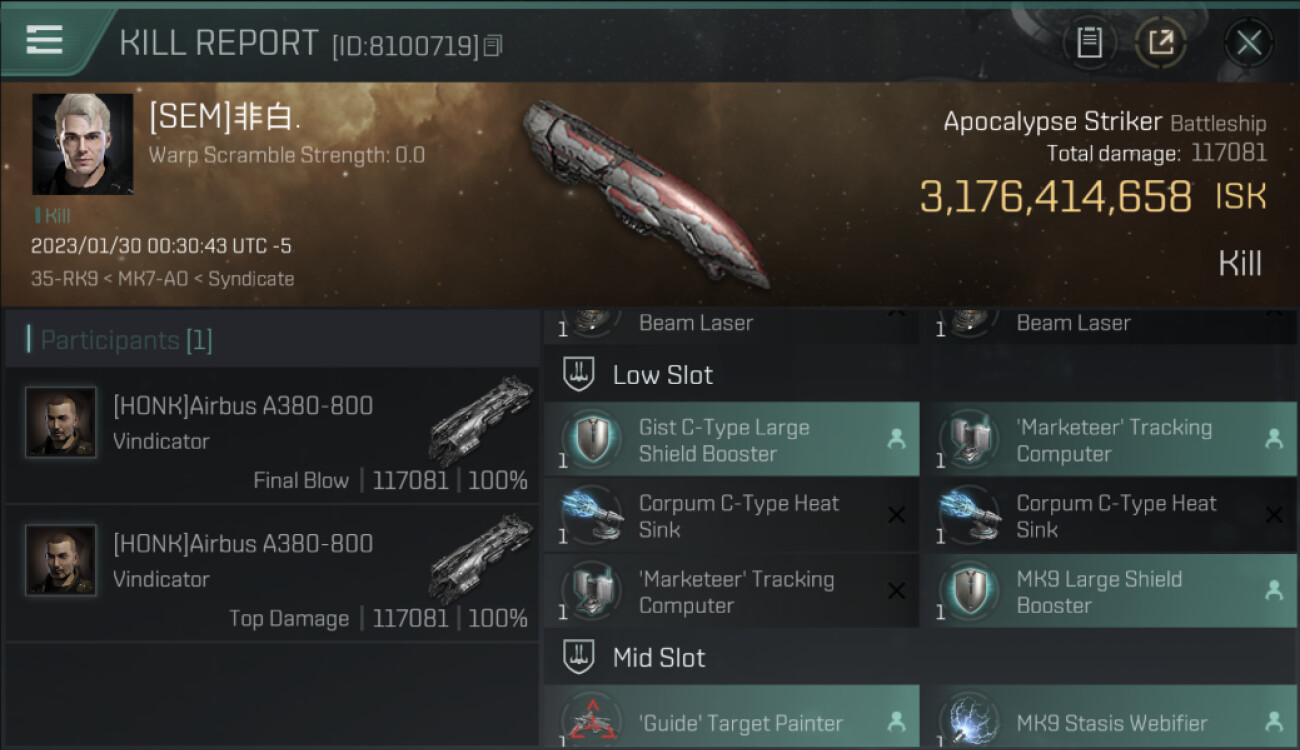This screenshot has height=750, width=1300.
Task: Click the Apocalypse Striker ship image
Action: pos(645,190)
